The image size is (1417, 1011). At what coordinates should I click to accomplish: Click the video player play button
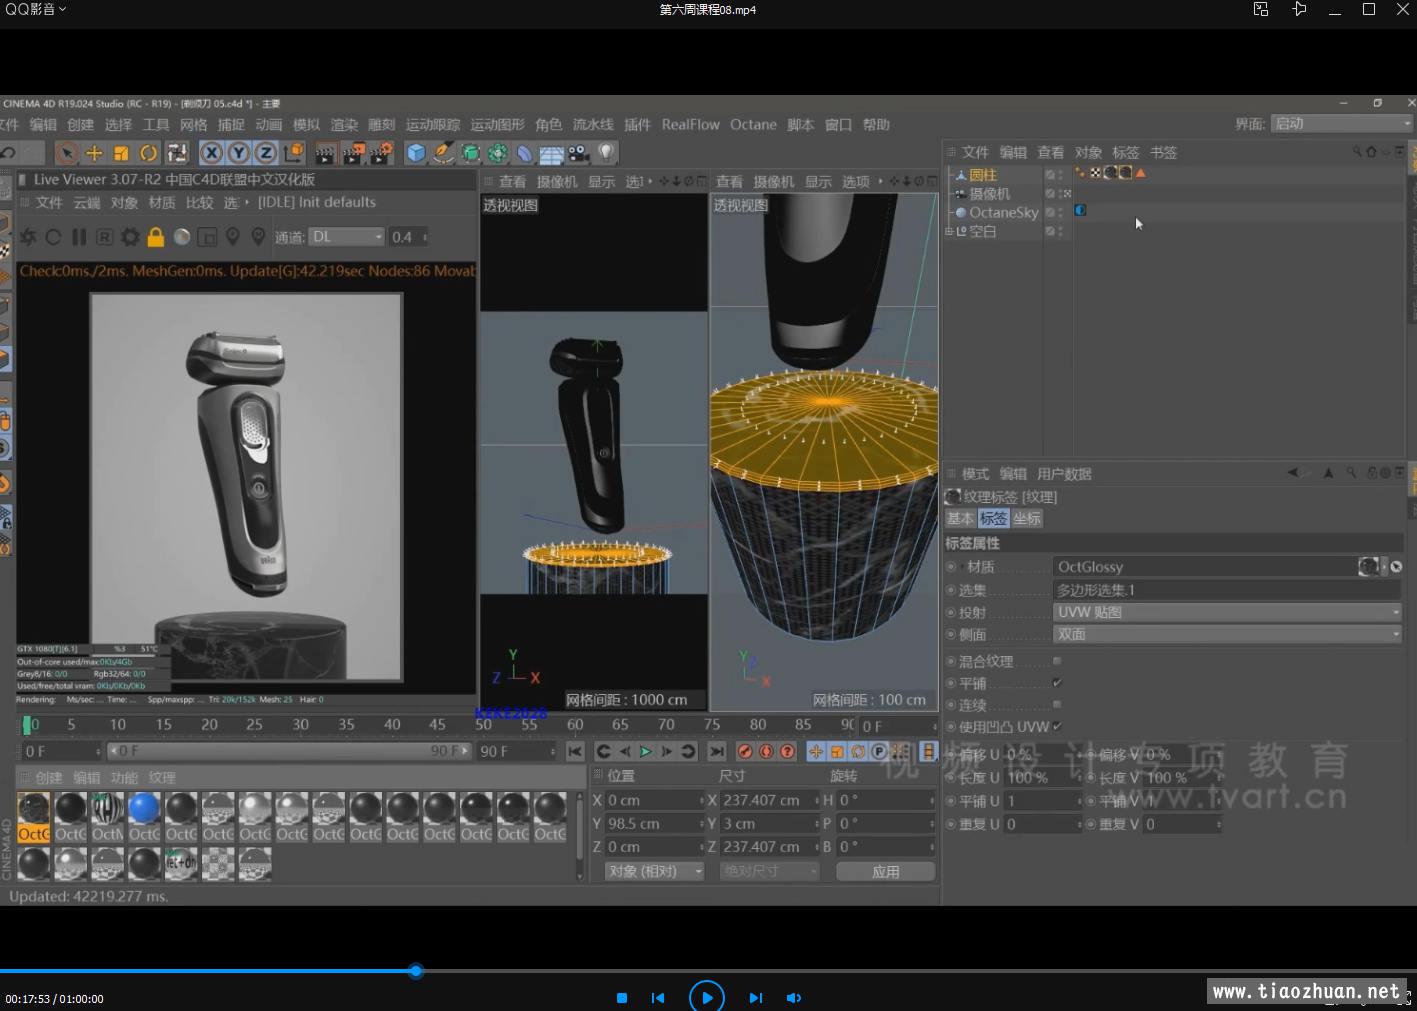706,997
